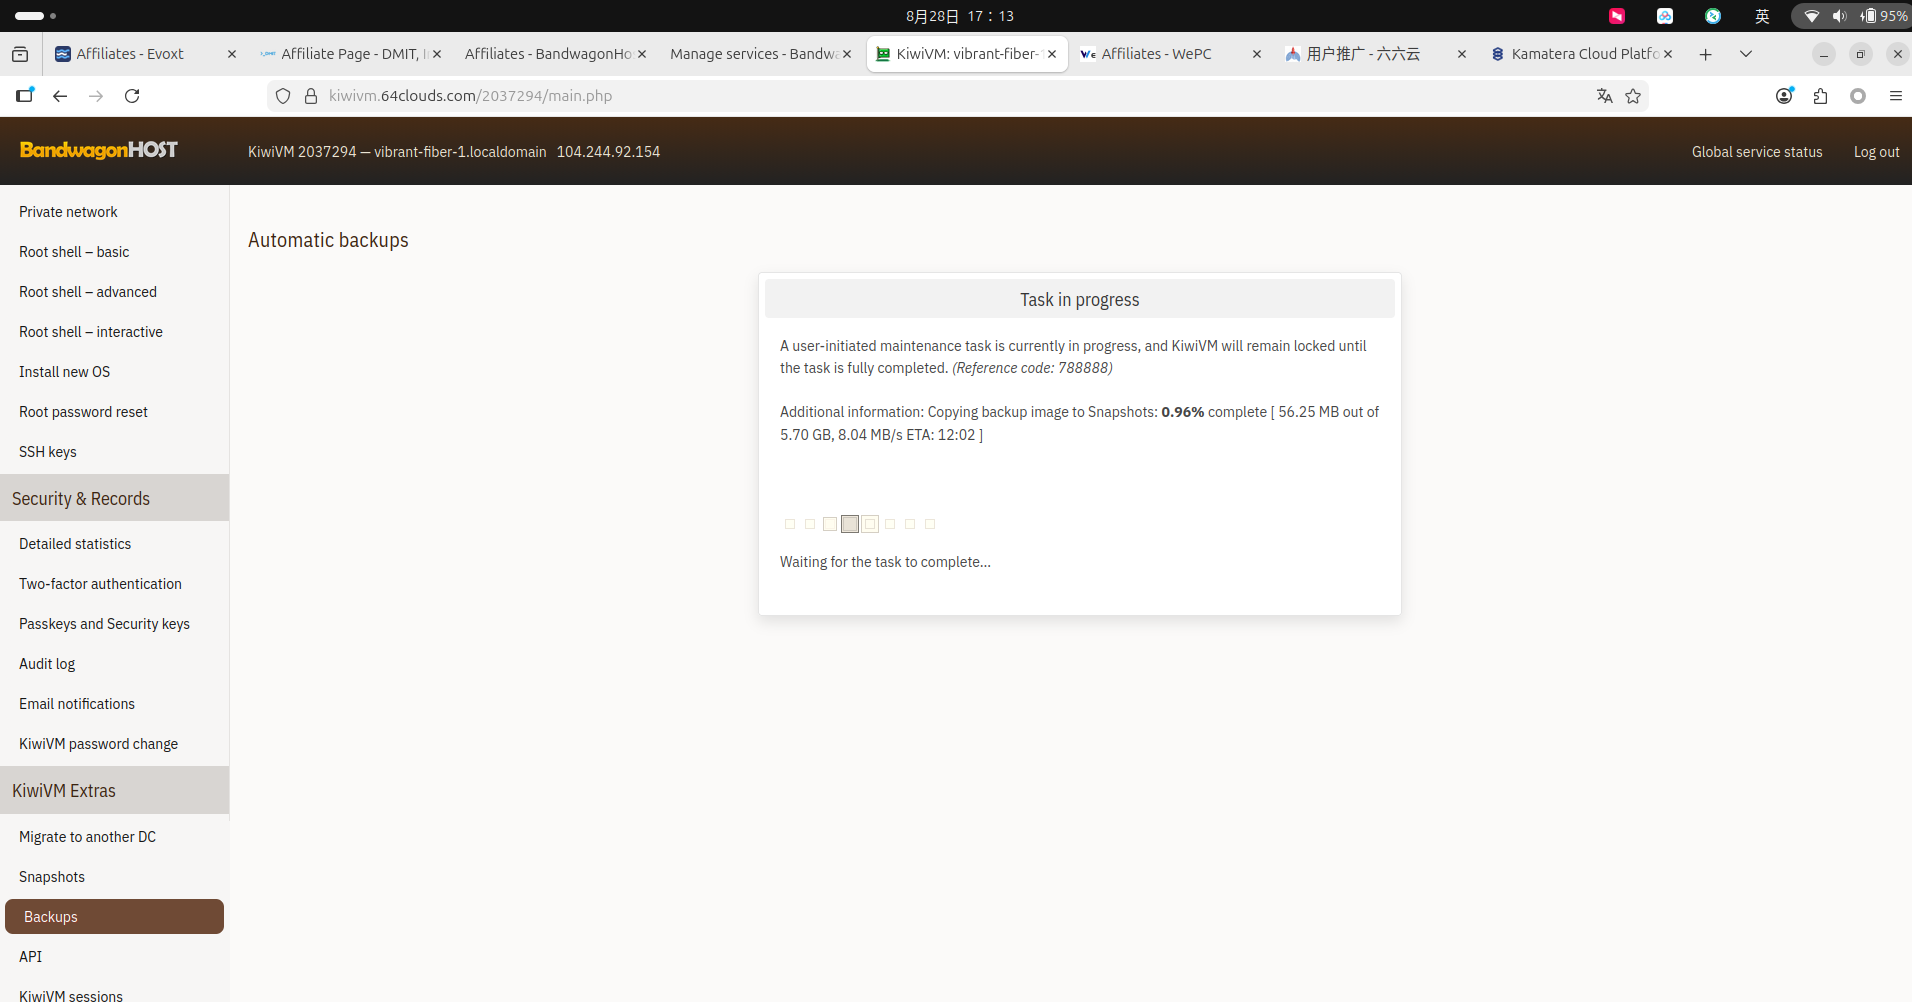This screenshot has width=1912, height=1002.
Task: Click the 0.96% complete progress text
Action: pyautogui.click(x=1214, y=412)
